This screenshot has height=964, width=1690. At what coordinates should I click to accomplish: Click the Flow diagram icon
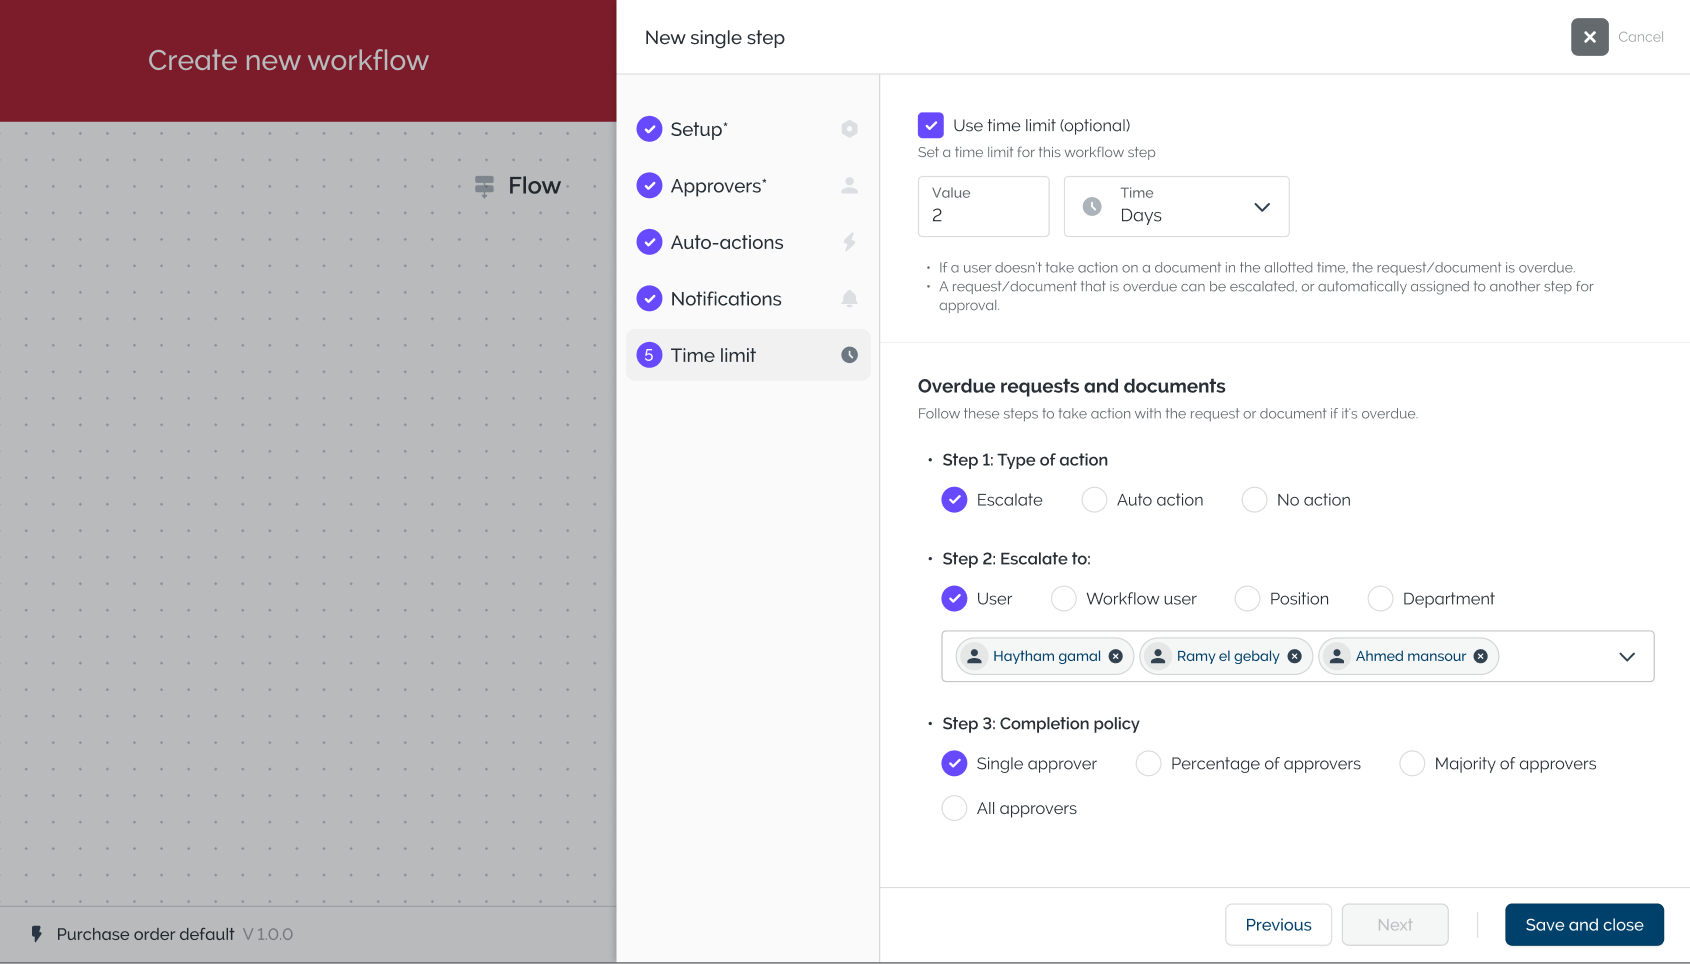click(x=485, y=186)
